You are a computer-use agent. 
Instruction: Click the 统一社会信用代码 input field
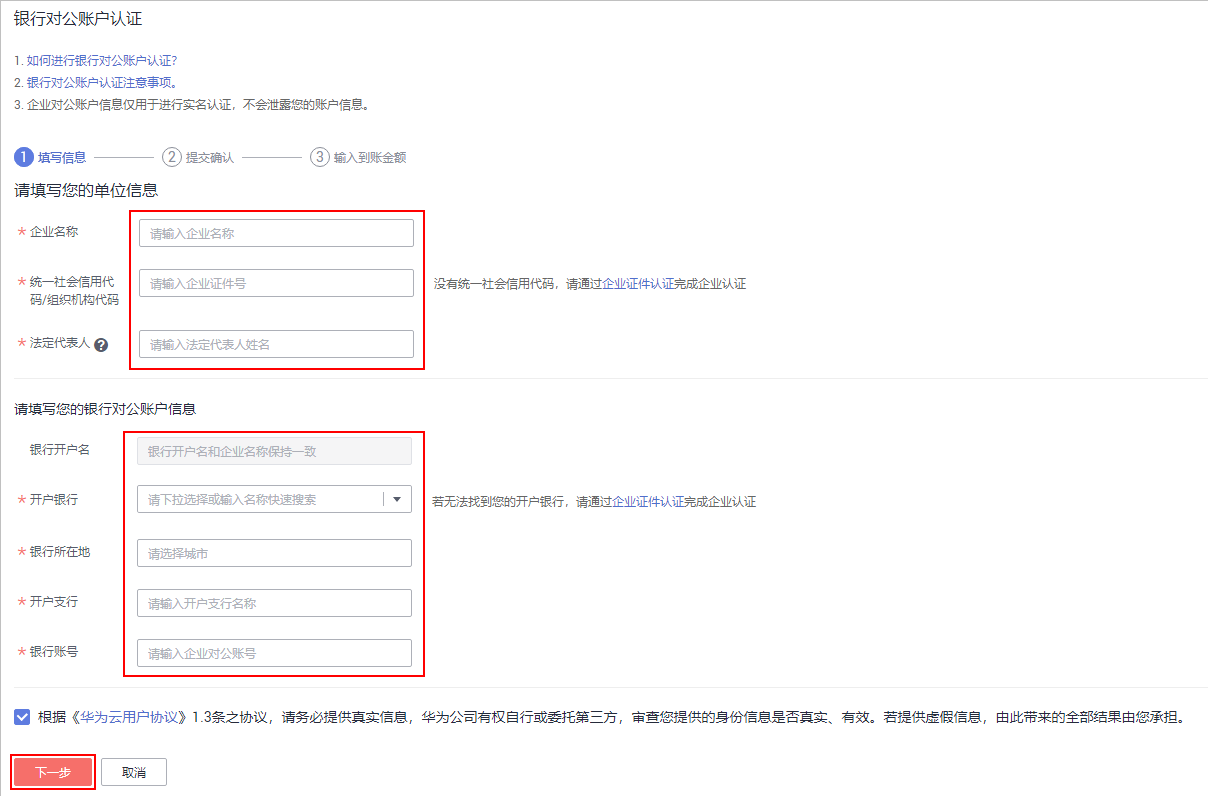[x=275, y=282]
